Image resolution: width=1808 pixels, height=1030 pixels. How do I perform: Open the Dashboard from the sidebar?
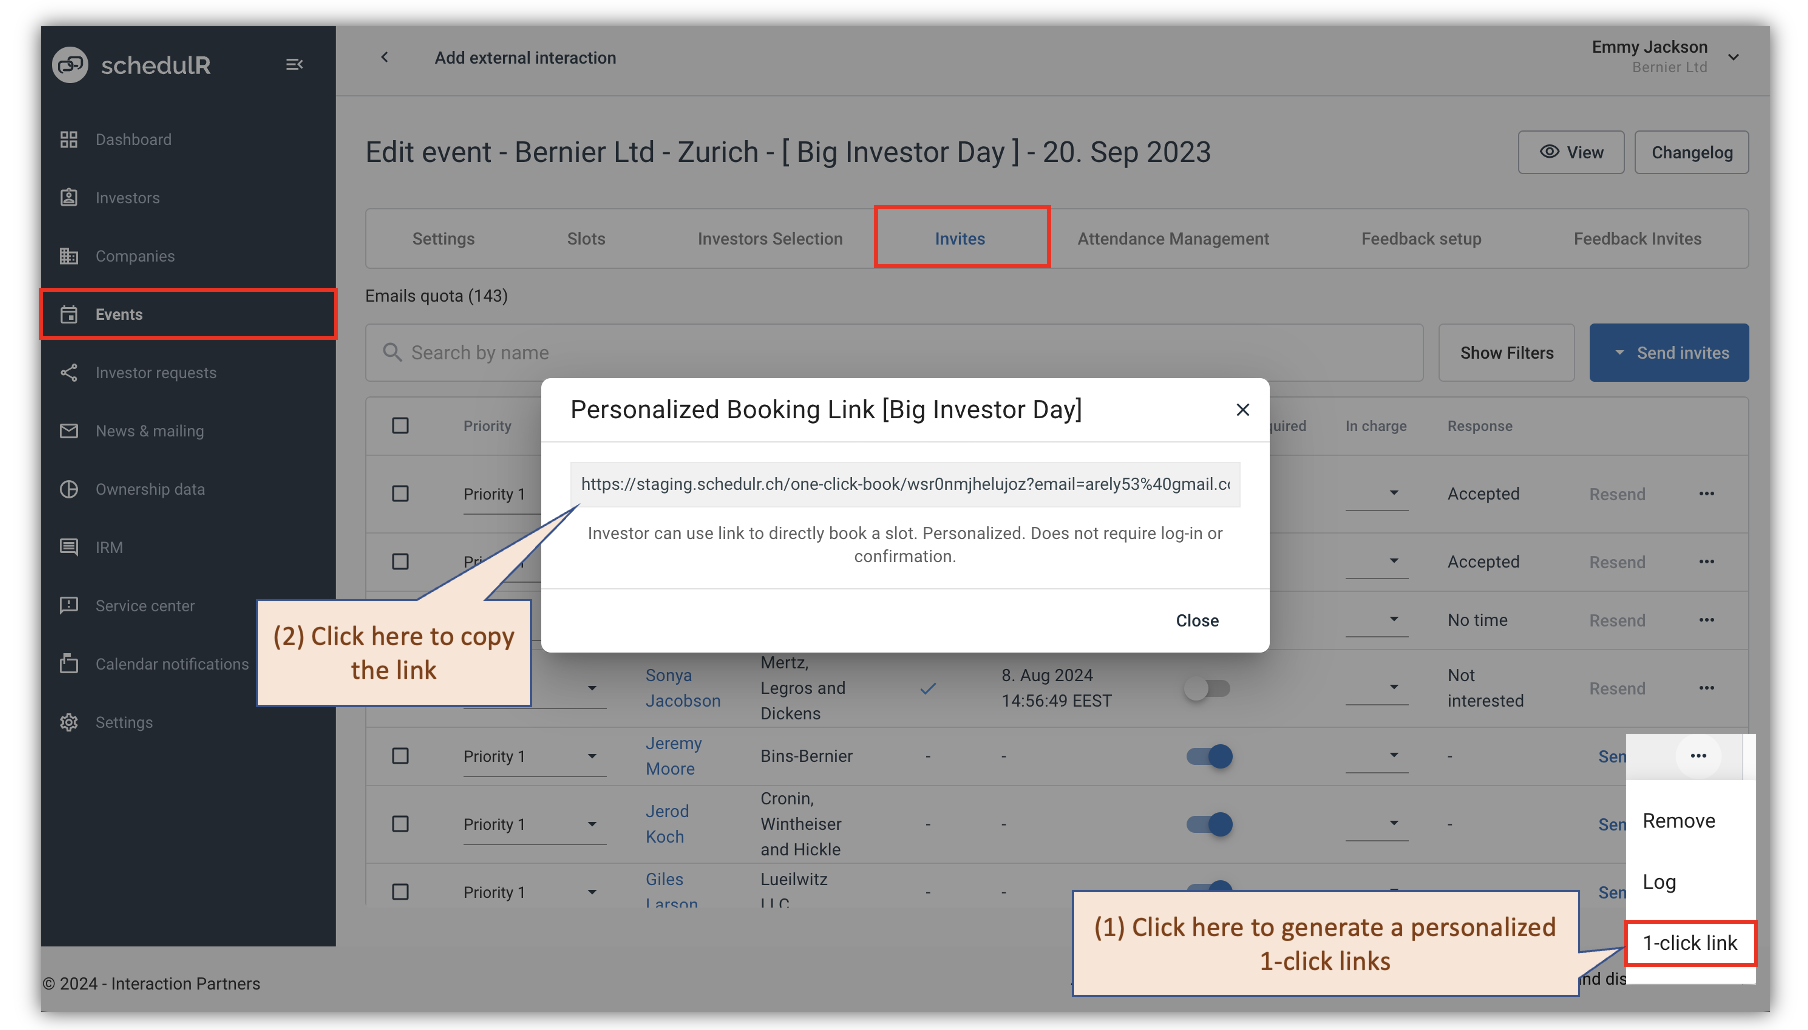(133, 139)
